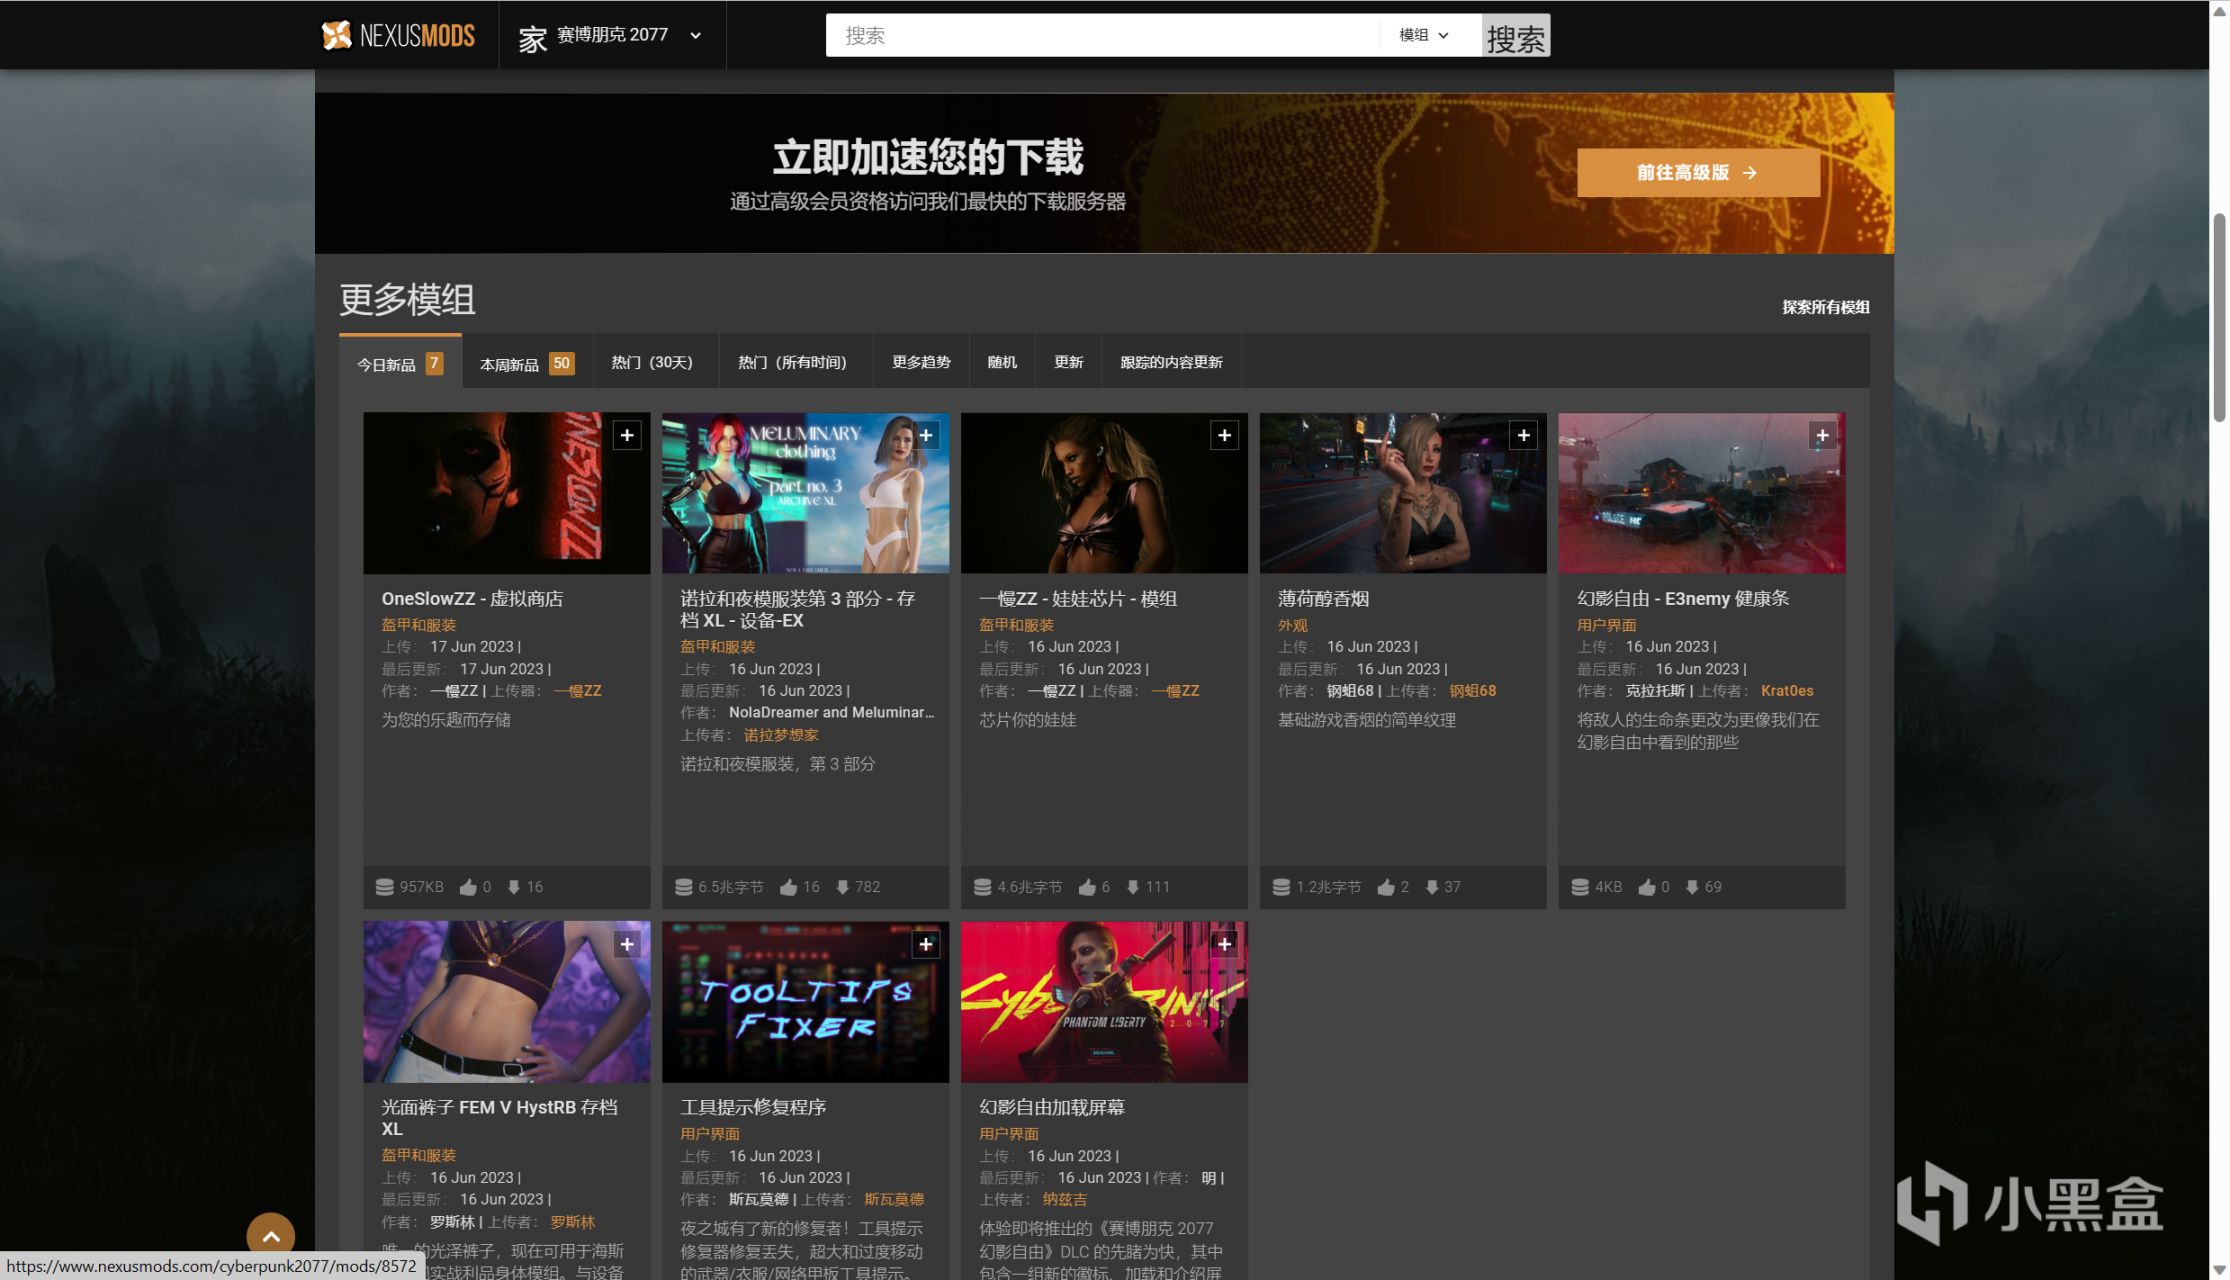Image resolution: width=2230 pixels, height=1280 pixels.
Task: Open the 跟踪的内容更新 tab
Action: click(1171, 362)
